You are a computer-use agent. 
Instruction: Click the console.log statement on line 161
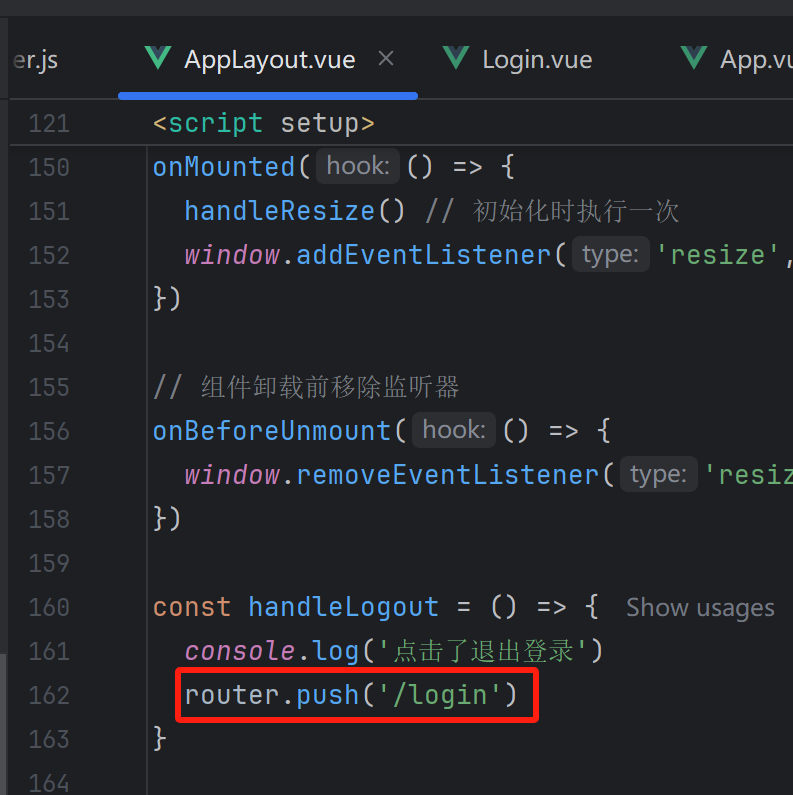[393, 651]
